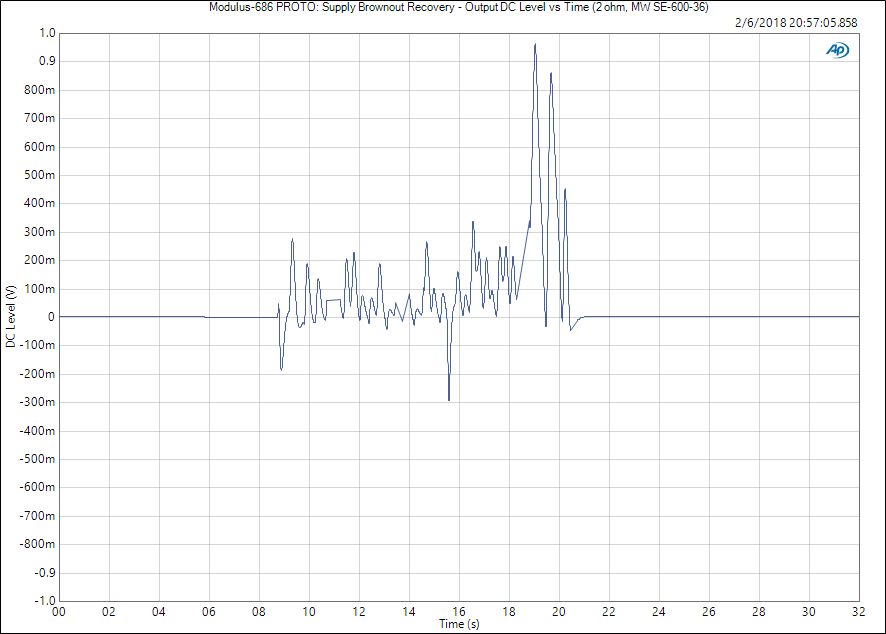Click the '-600m' y-axis value
Image resolution: width=886 pixels, height=634 pixels.
point(37,487)
